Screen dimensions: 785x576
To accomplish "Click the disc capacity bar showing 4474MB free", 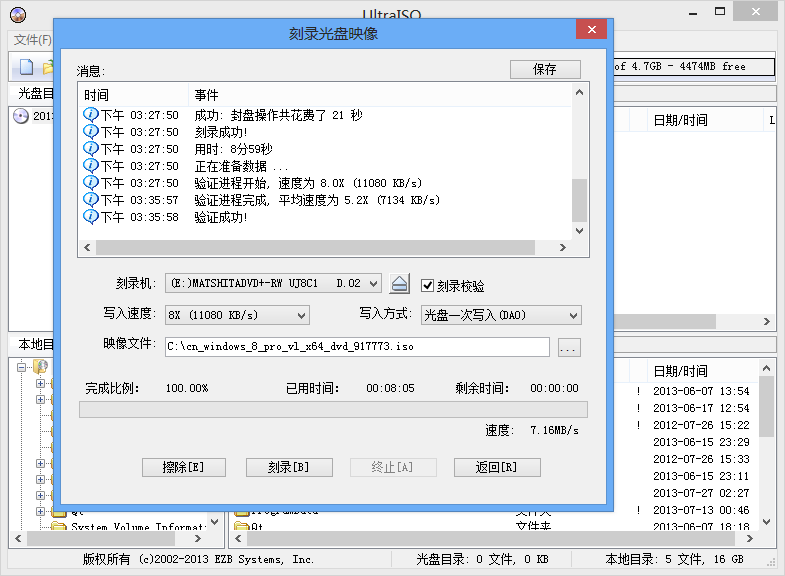I will click(x=694, y=67).
